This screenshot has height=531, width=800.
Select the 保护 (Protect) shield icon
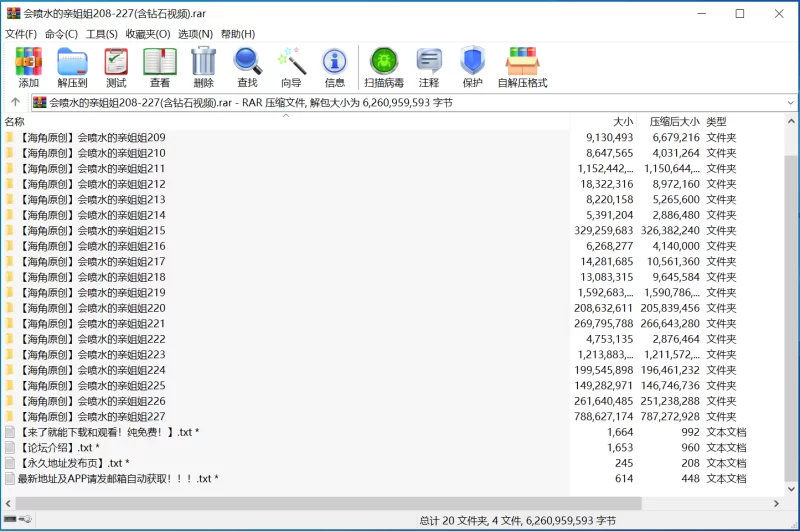pos(472,67)
